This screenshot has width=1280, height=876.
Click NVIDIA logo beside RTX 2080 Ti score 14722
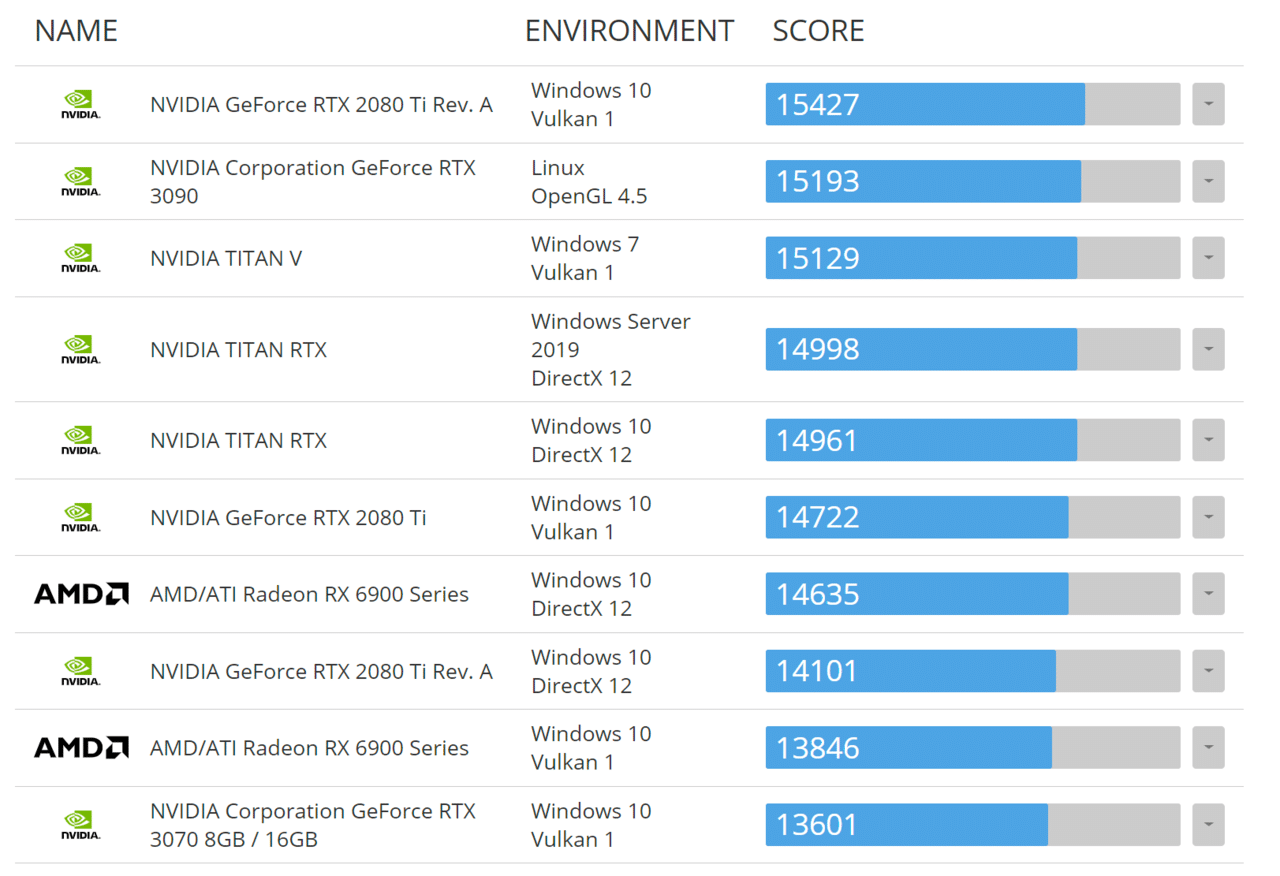pos(80,518)
